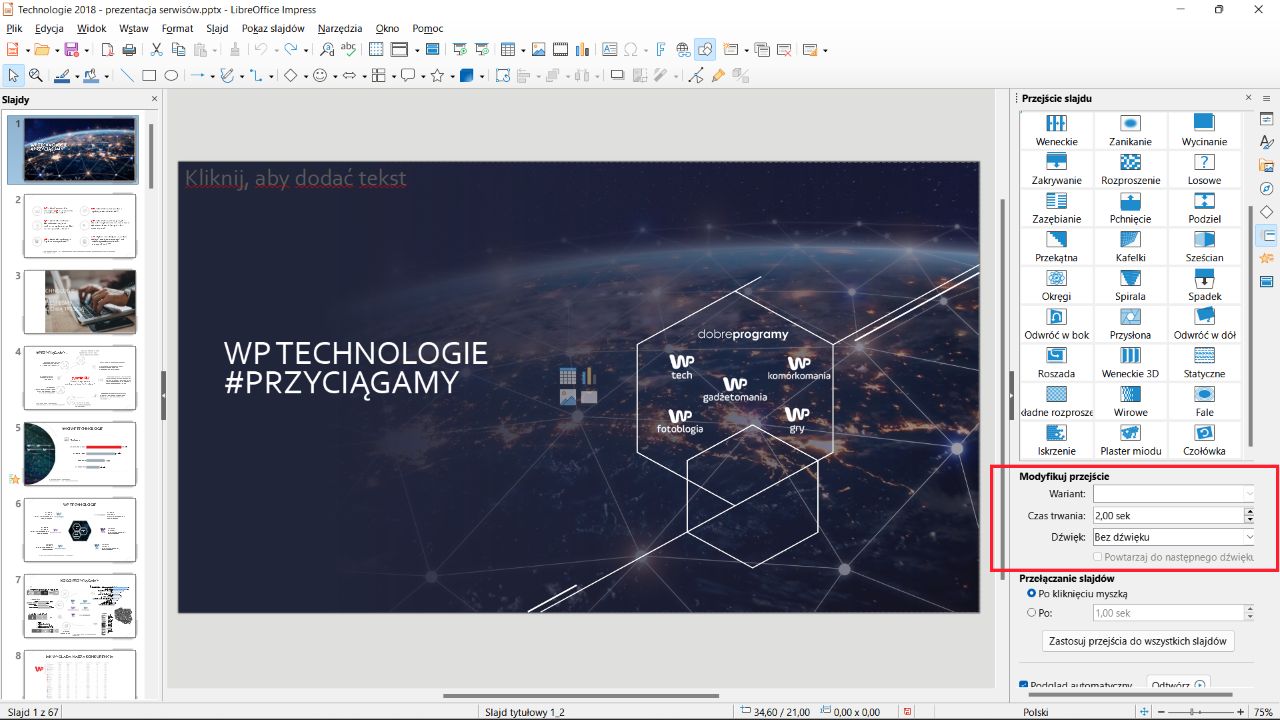This screenshot has width=1280, height=720.
Task: Select the Zoom tool in the drawing toolbar
Action: point(35,74)
